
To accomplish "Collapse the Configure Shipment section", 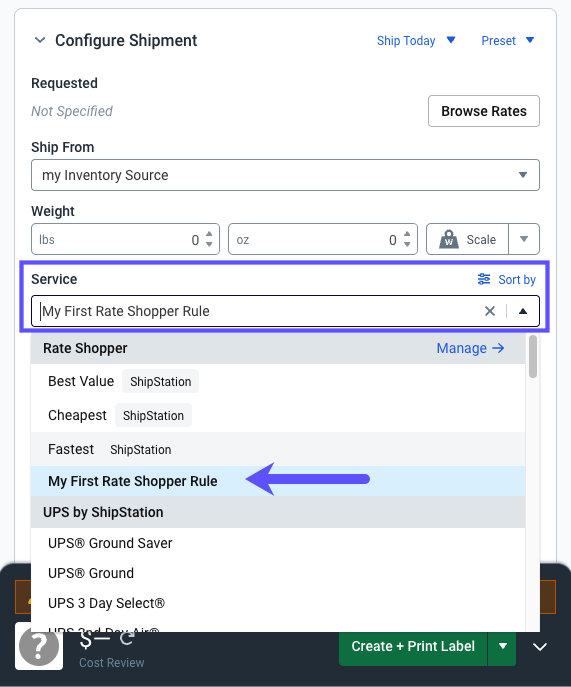I will (40, 40).
